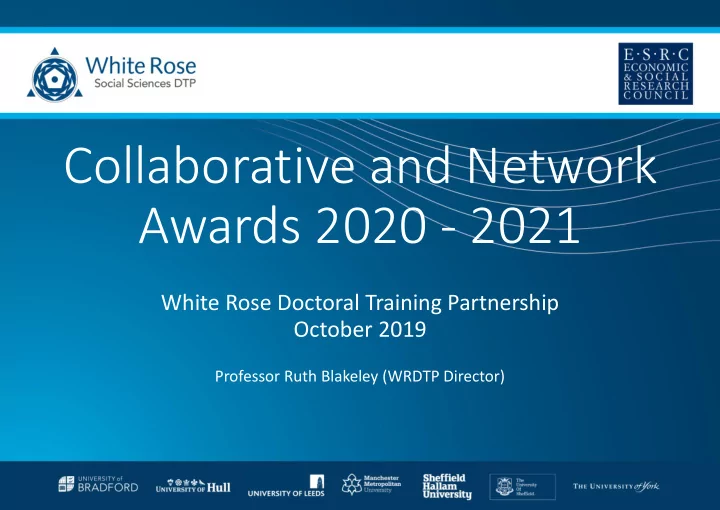The width and height of the screenshot is (720, 510).
Task: Click title line 'Collaborative and Network'
Action: 360,166
